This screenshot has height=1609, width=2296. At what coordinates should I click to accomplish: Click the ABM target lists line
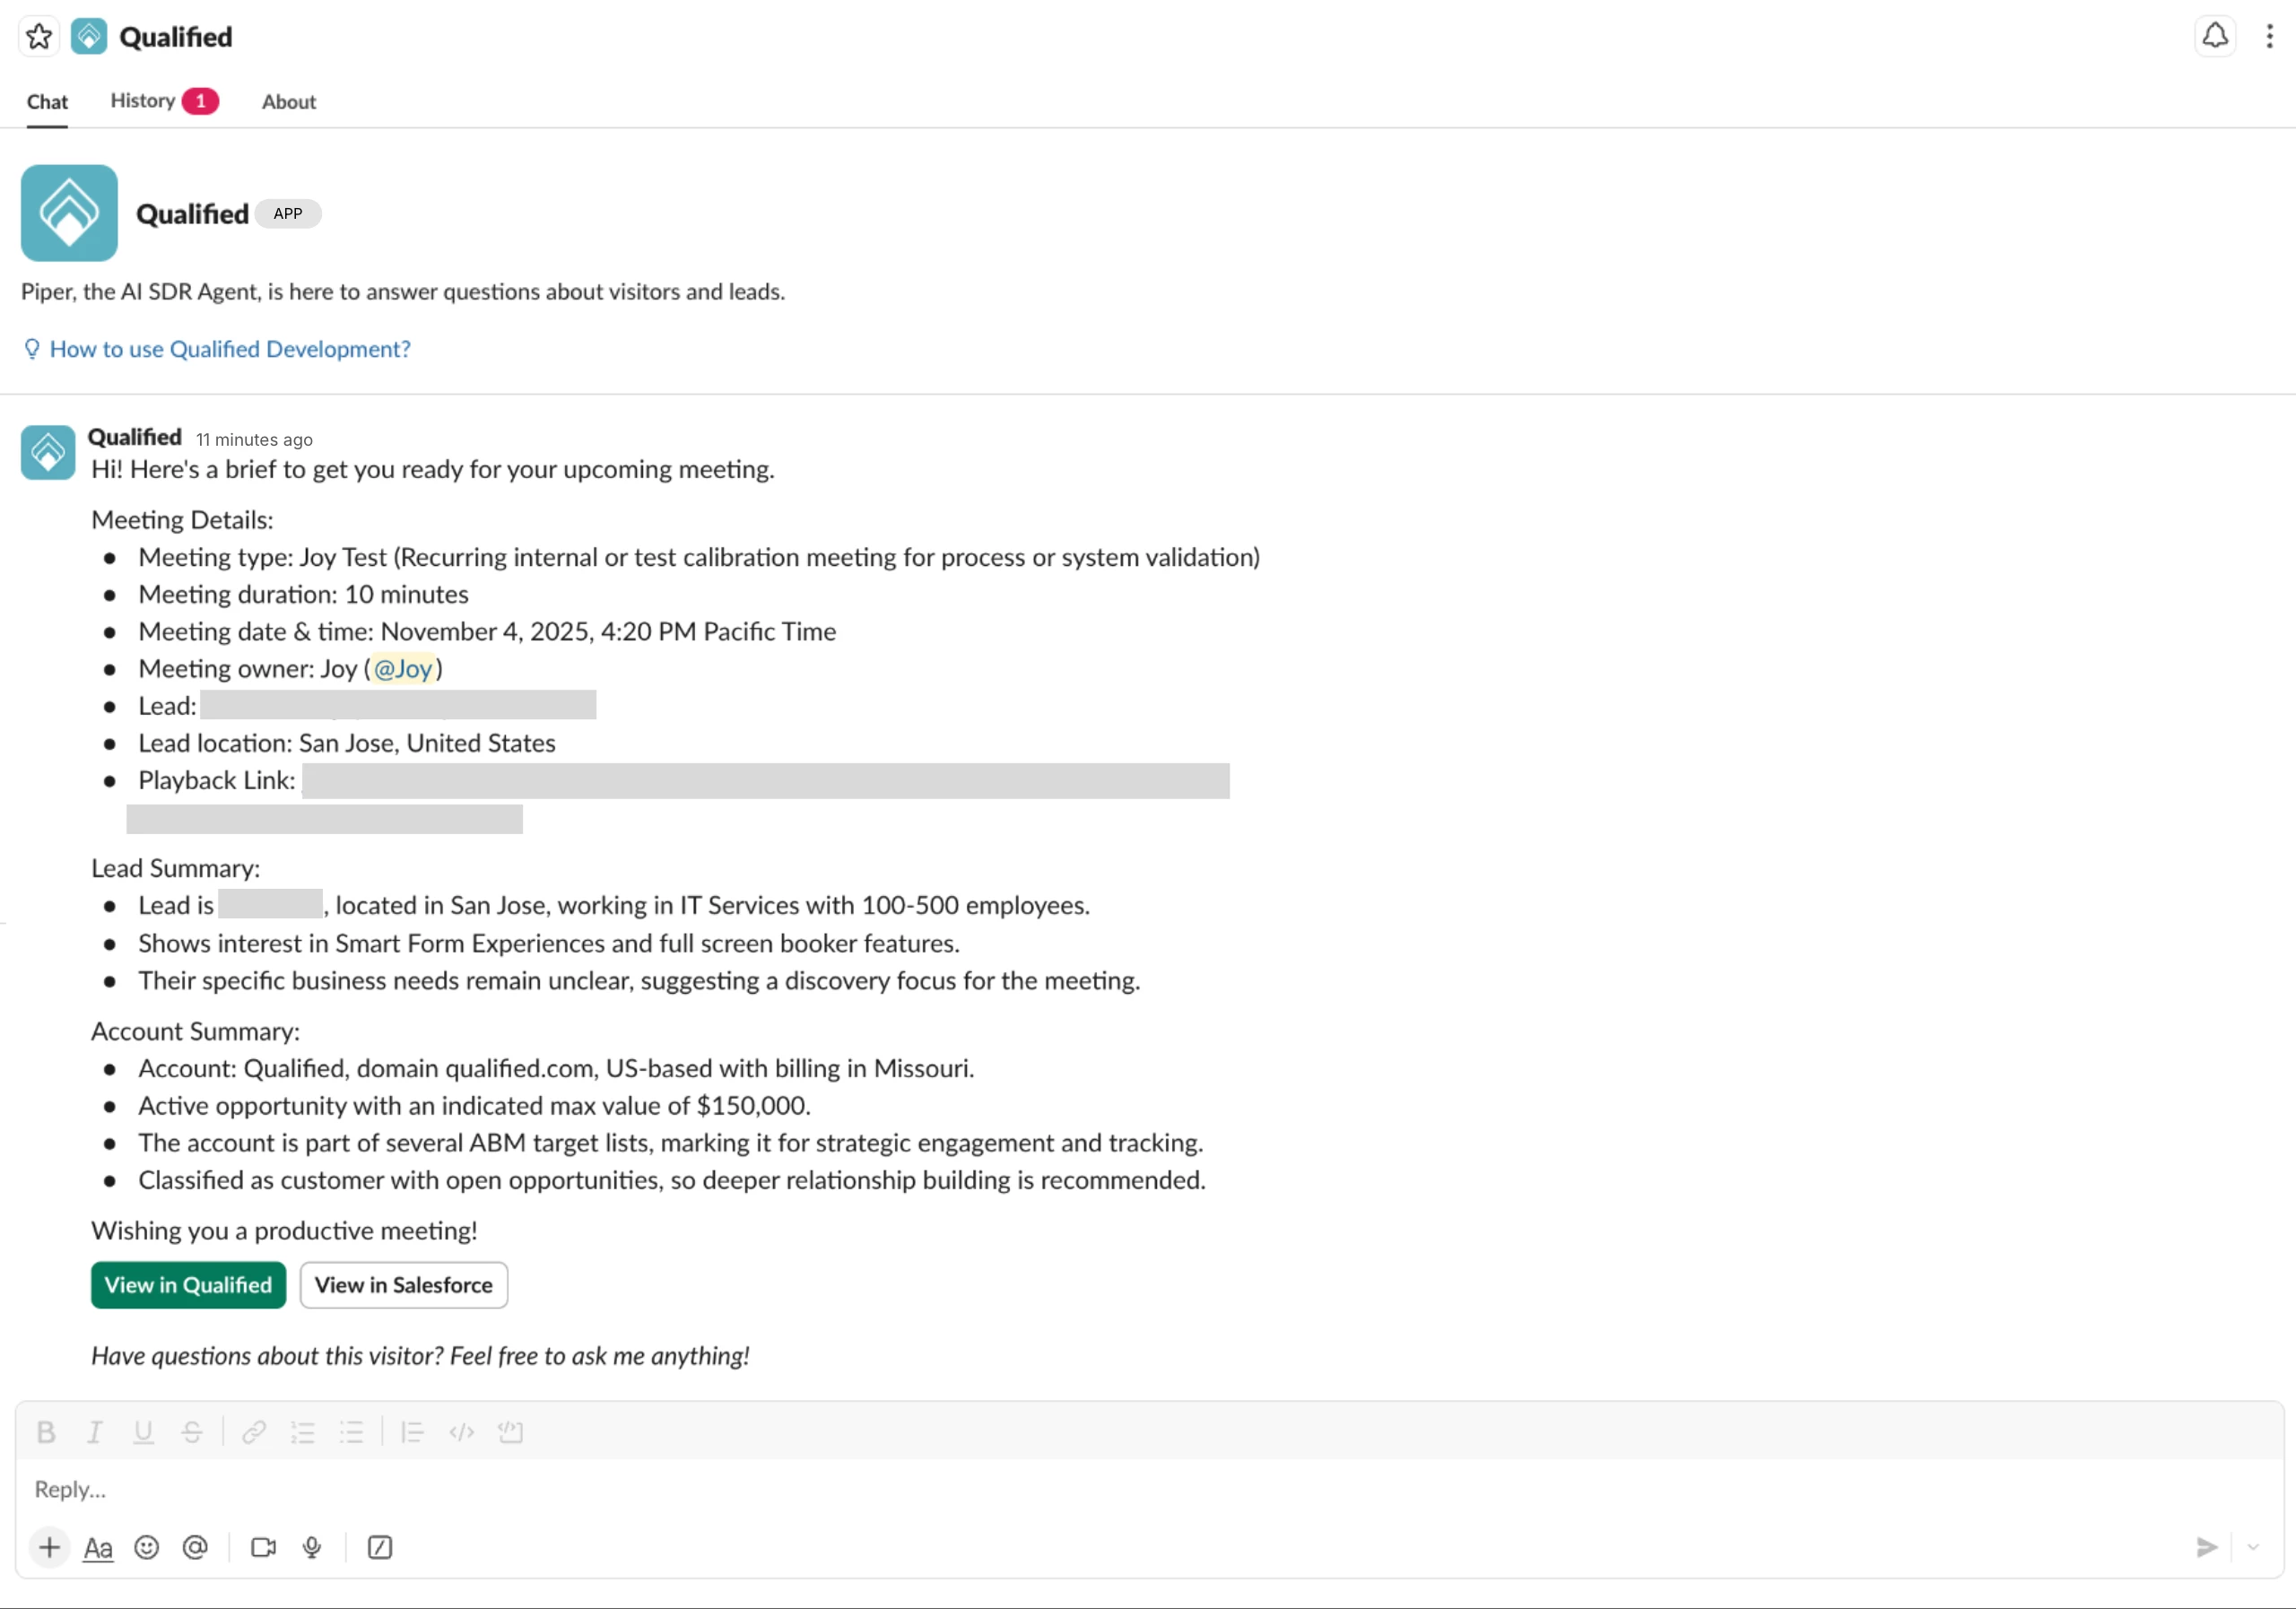pyautogui.click(x=671, y=1143)
